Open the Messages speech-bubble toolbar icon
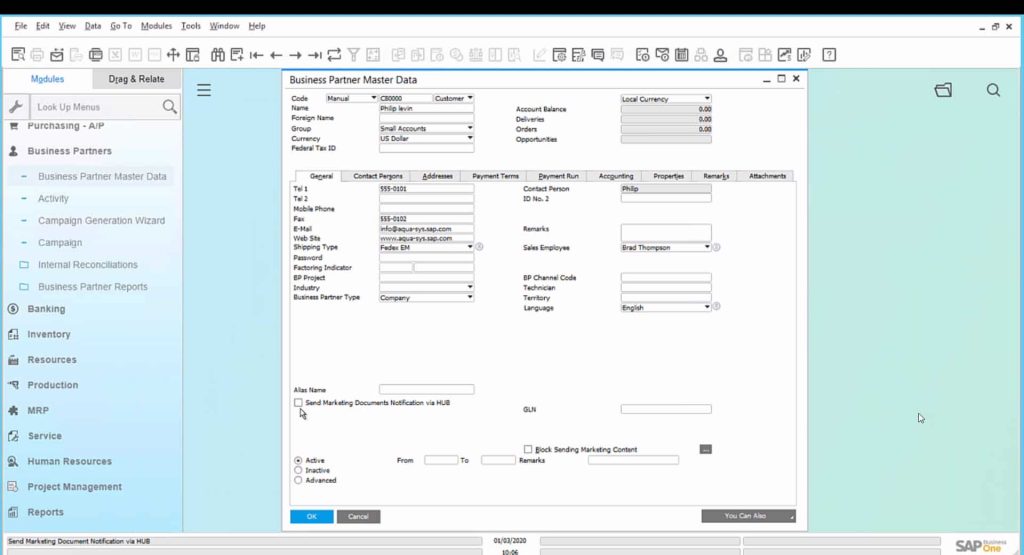 point(598,55)
